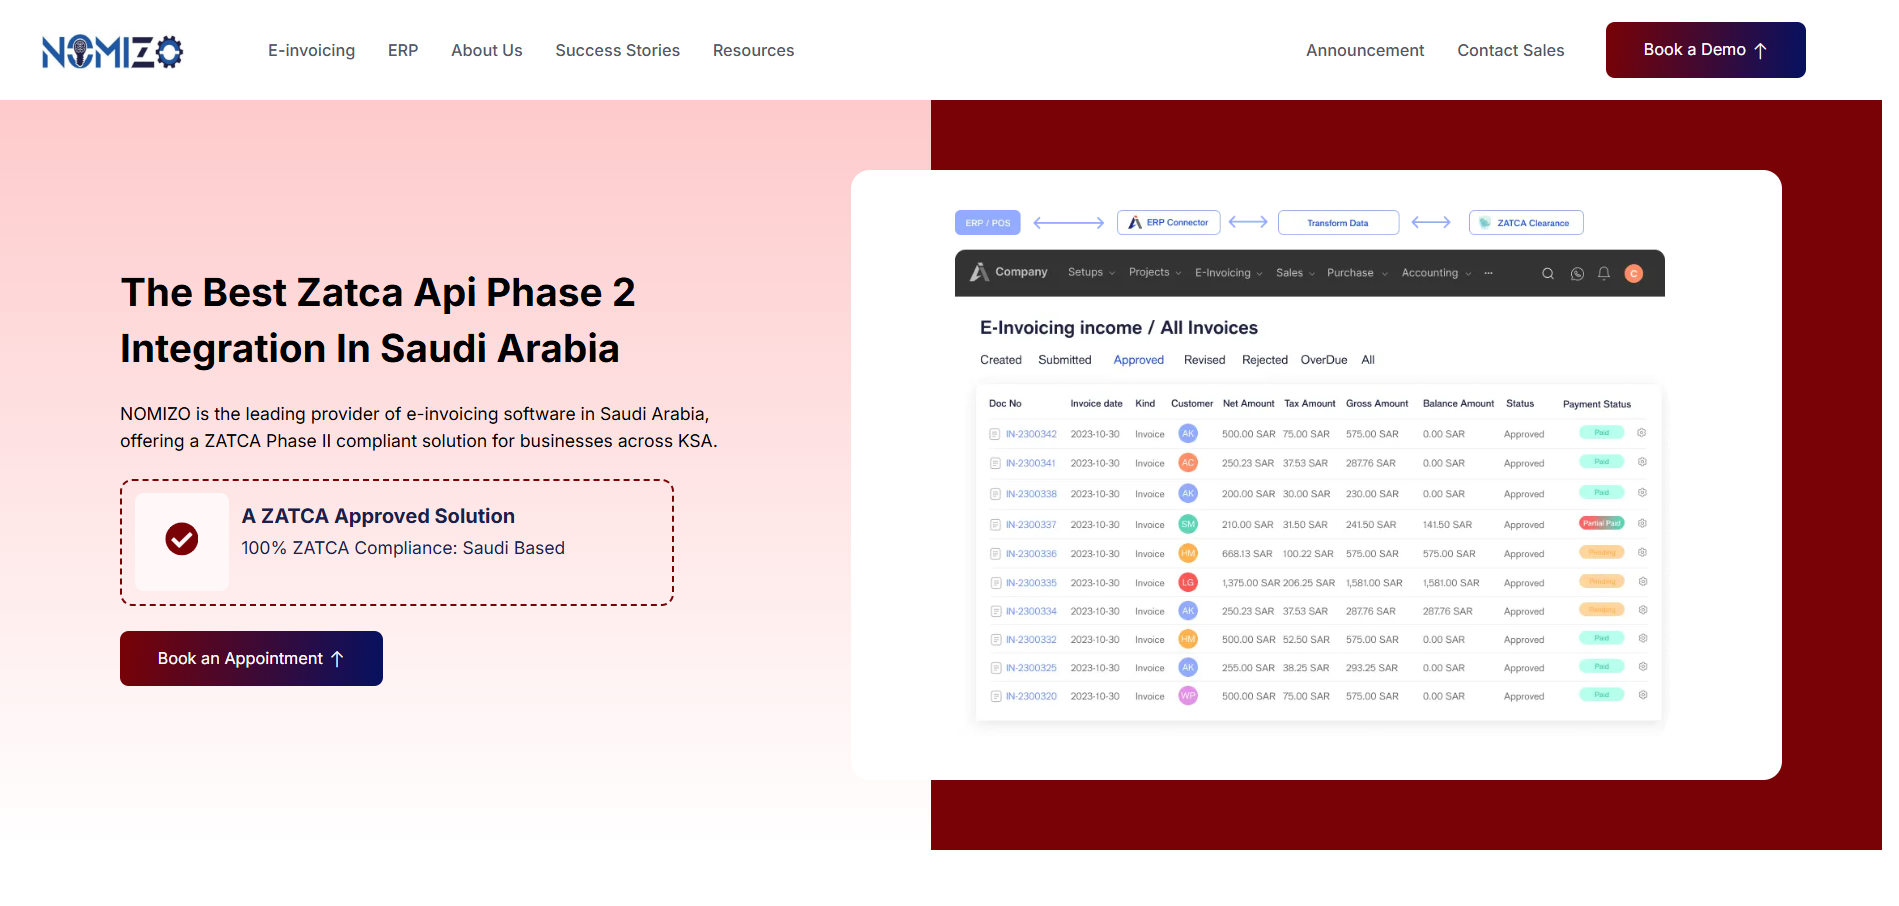Click the 'Partial Paid' status badge
1899x906 pixels.
click(1600, 523)
